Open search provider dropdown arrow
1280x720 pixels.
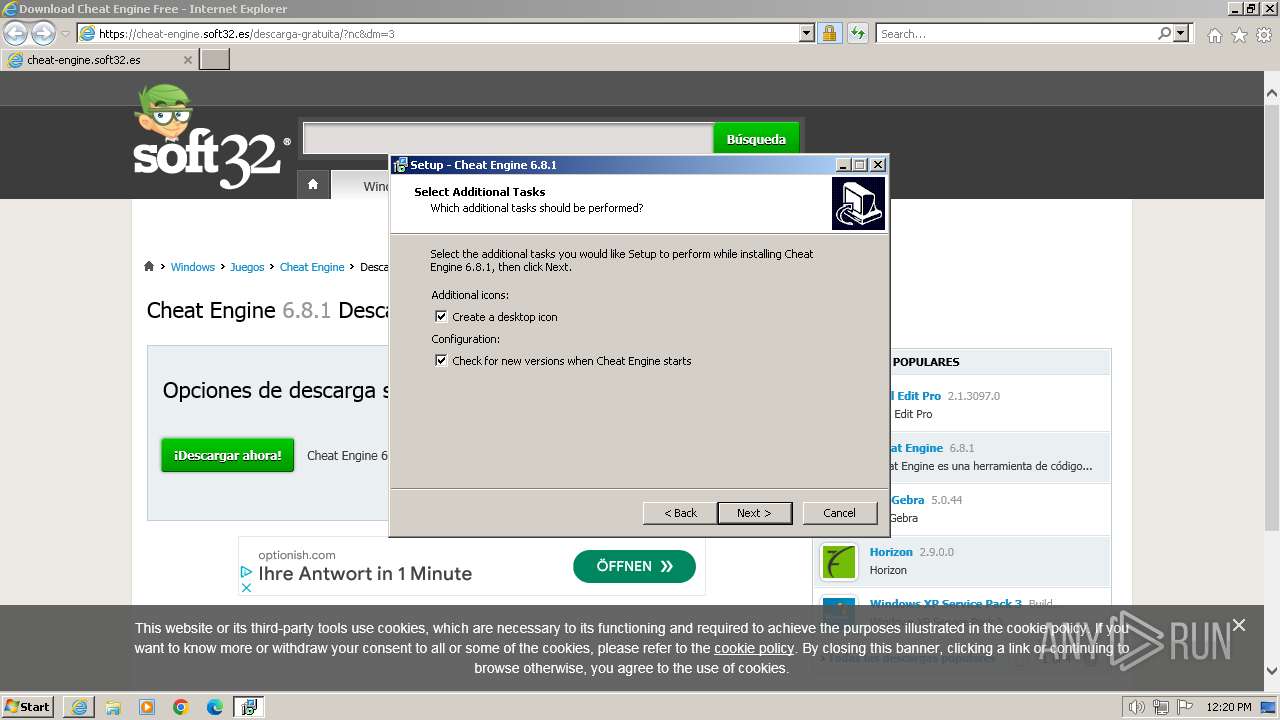tap(1182, 33)
